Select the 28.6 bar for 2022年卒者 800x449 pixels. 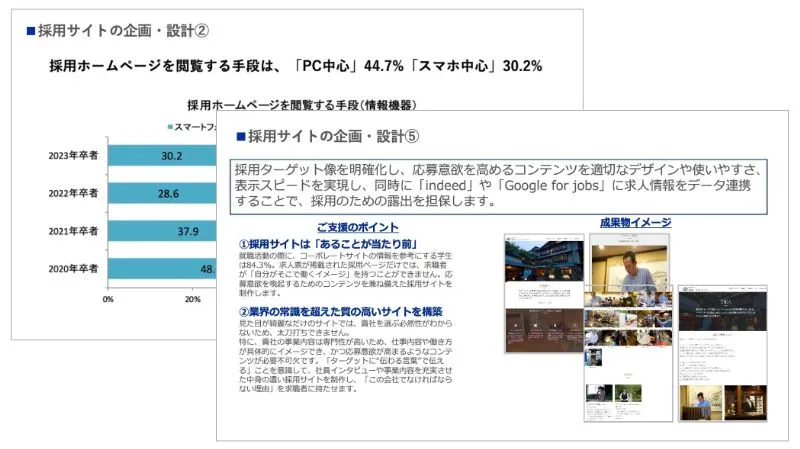pos(162,193)
